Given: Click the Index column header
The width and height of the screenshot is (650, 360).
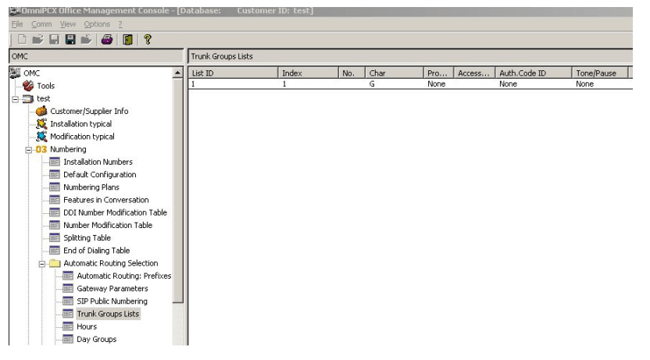Looking at the screenshot, I should 308,73.
